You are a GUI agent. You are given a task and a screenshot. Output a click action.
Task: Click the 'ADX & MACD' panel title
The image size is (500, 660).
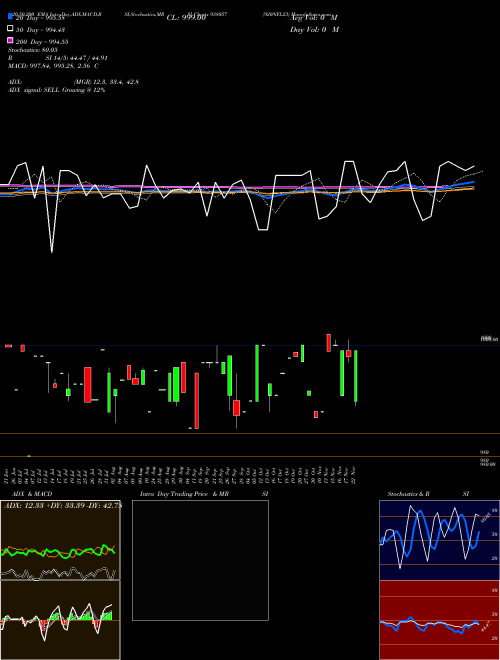[x=32, y=494]
